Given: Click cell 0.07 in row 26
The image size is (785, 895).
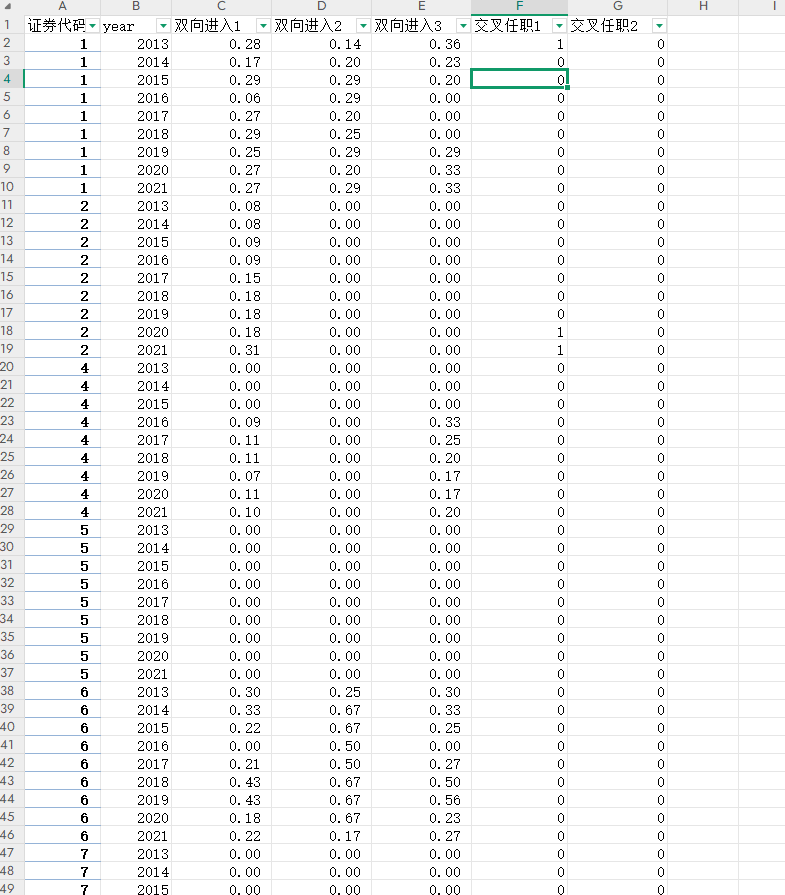Looking at the screenshot, I should tap(222, 476).
